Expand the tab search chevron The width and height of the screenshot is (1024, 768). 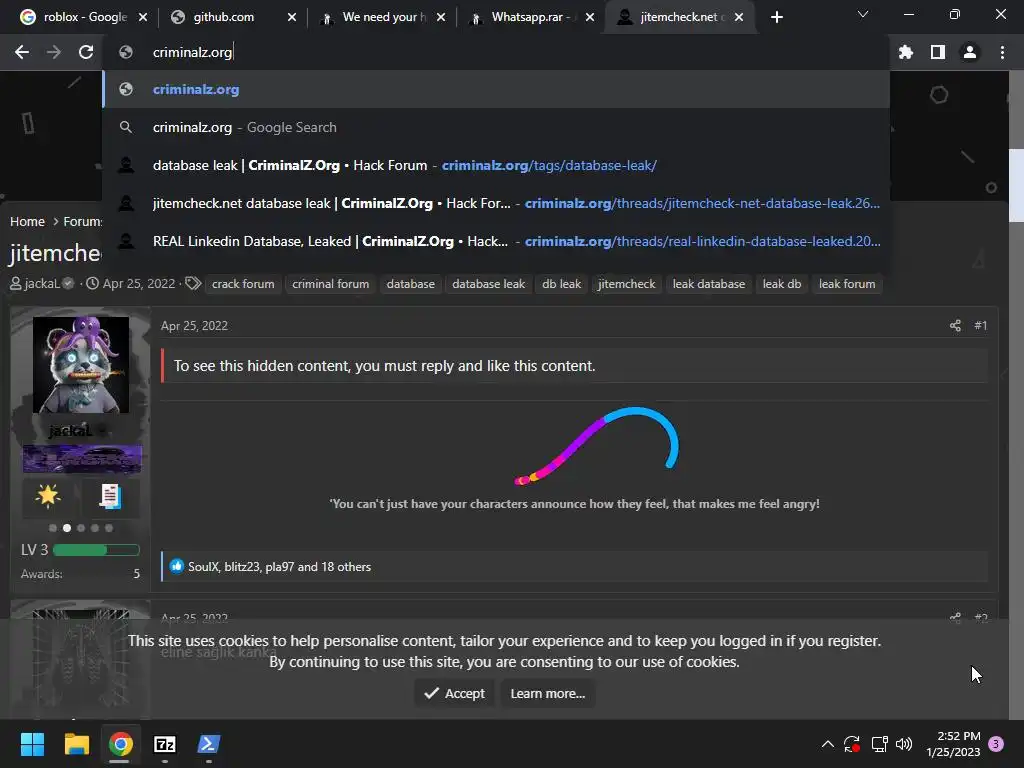click(863, 14)
